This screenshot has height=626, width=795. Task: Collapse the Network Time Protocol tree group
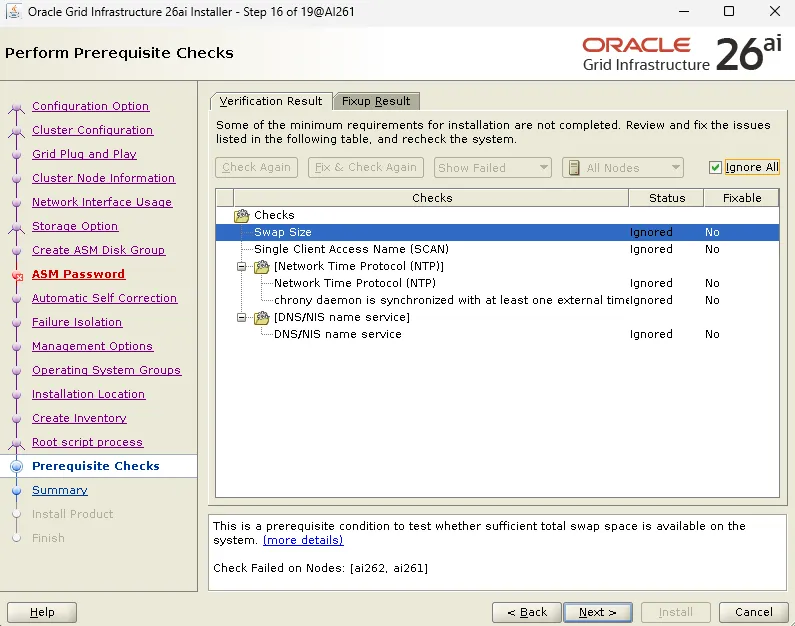coord(242,266)
